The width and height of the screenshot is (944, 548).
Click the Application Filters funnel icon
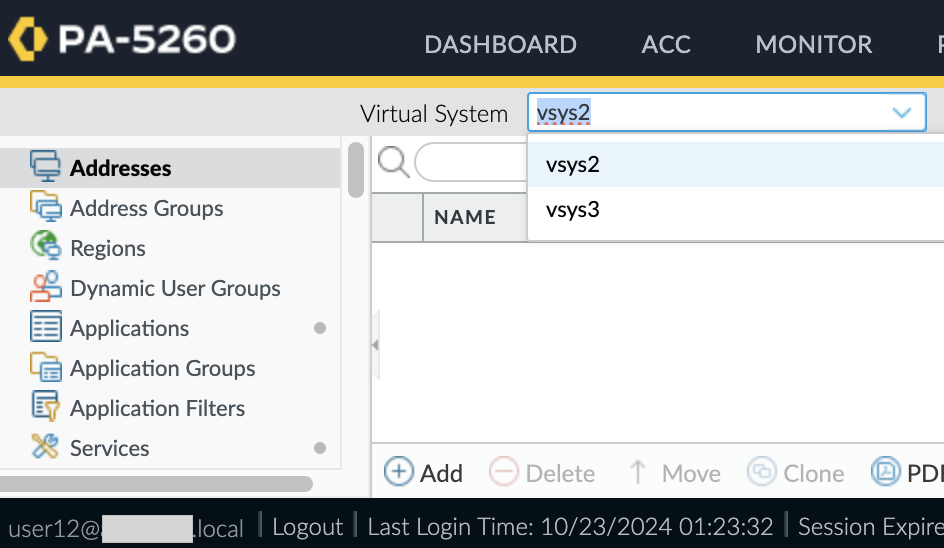pos(45,406)
